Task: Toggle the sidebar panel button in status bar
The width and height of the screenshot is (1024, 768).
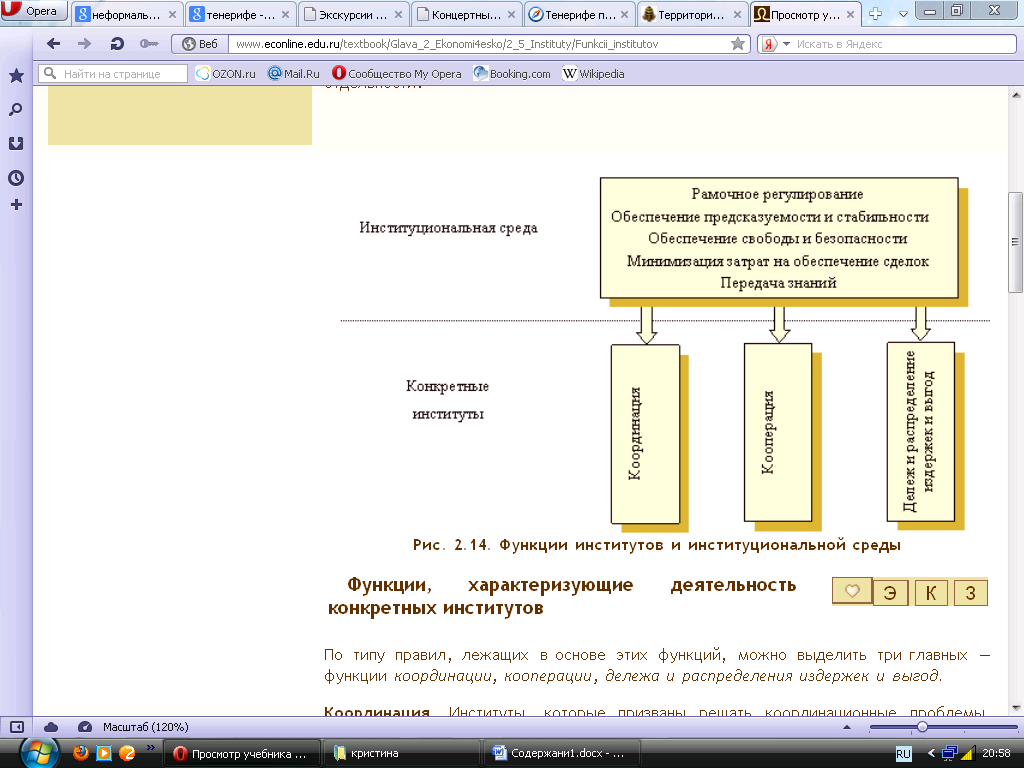Action: point(17,727)
